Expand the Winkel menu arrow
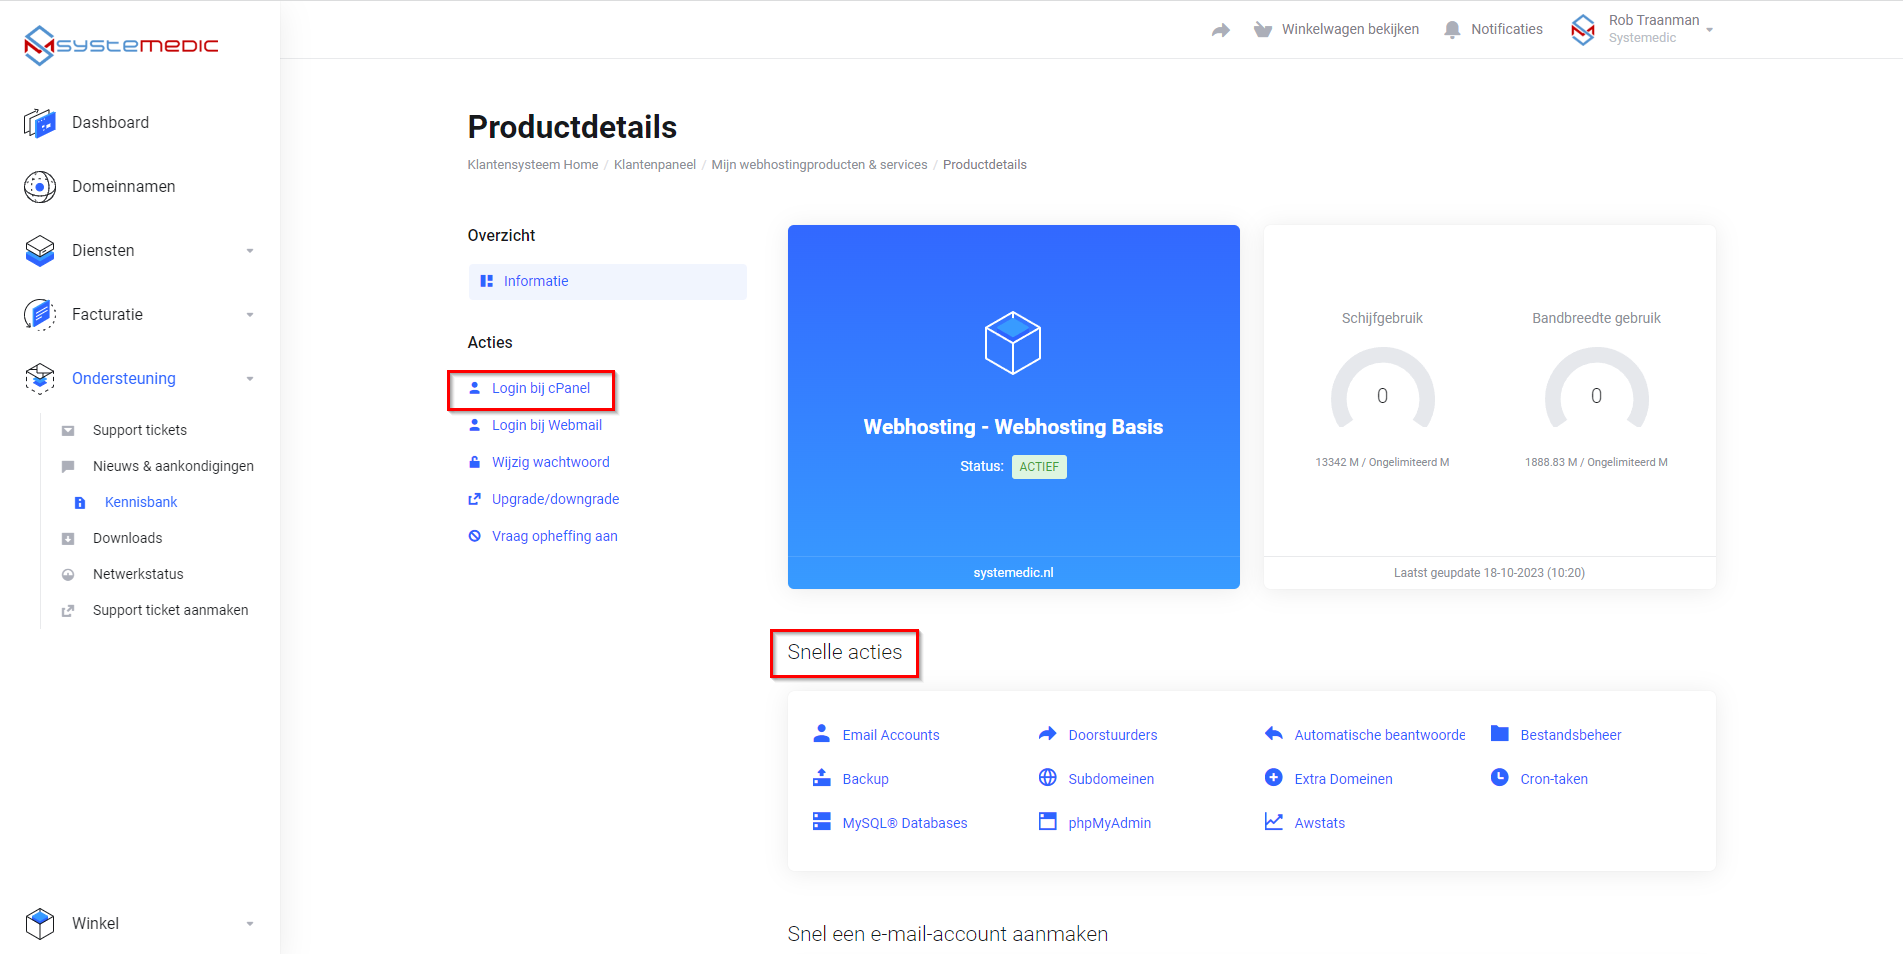The image size is (1903, 954). point(250,924)
